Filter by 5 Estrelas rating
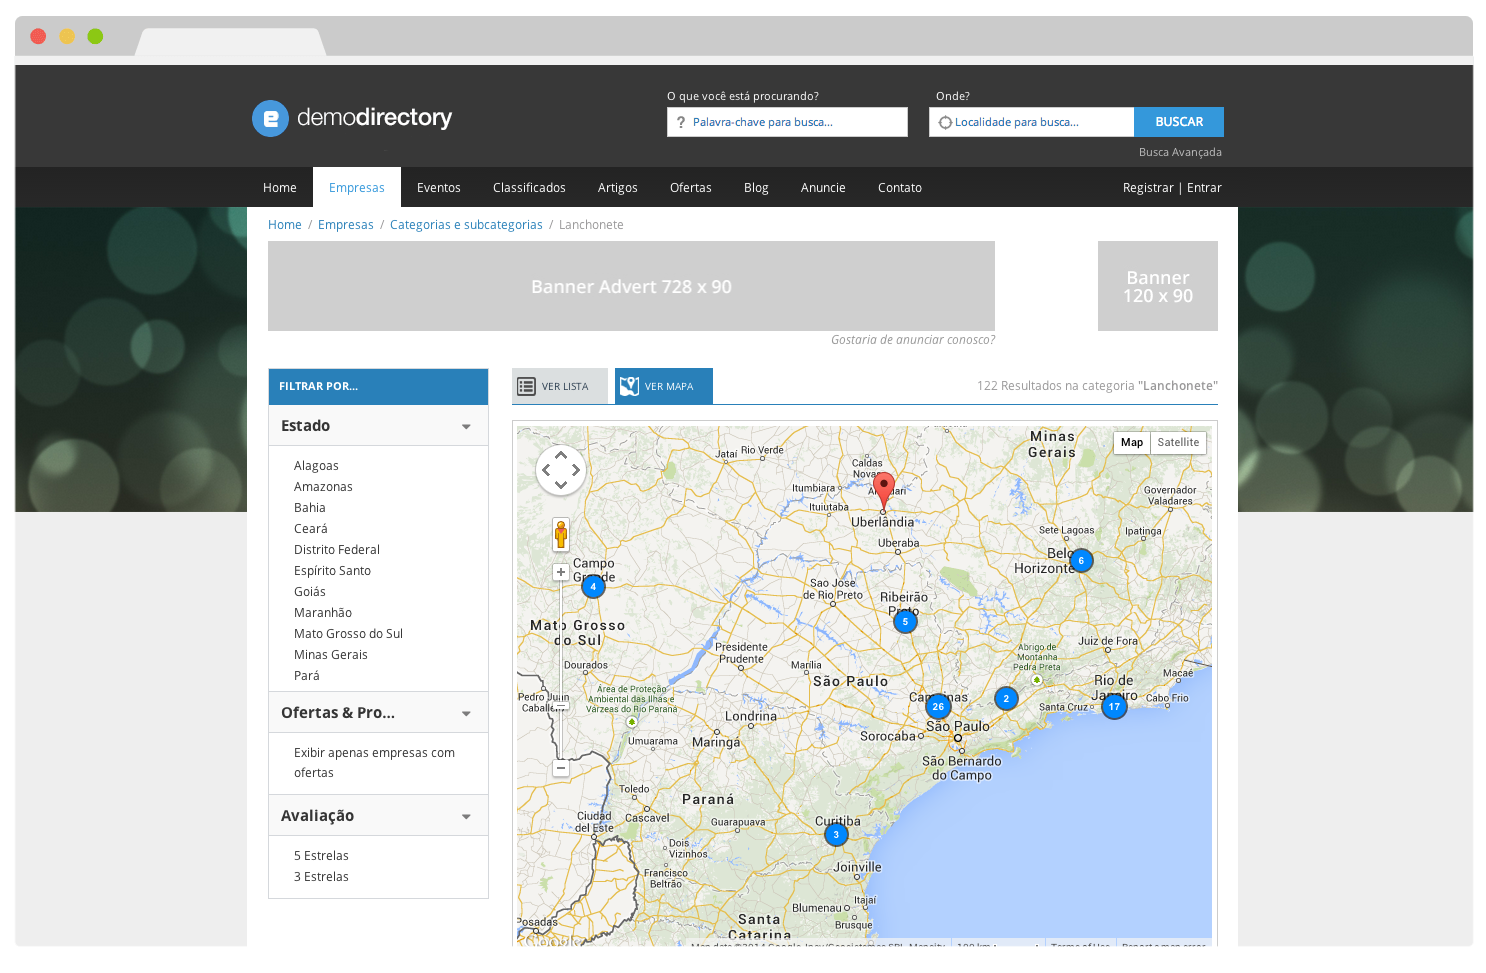This screenshot has width=1486, height=973. click(321, 856)
